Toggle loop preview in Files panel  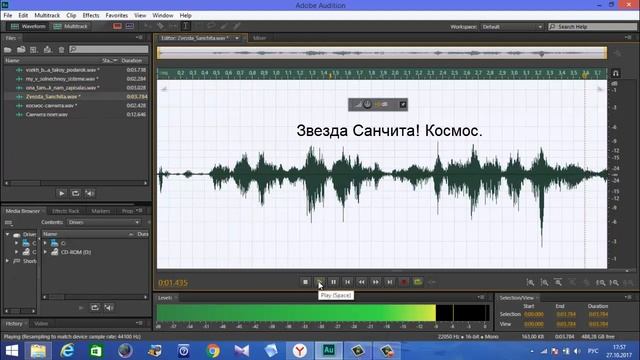click(76, 193)
